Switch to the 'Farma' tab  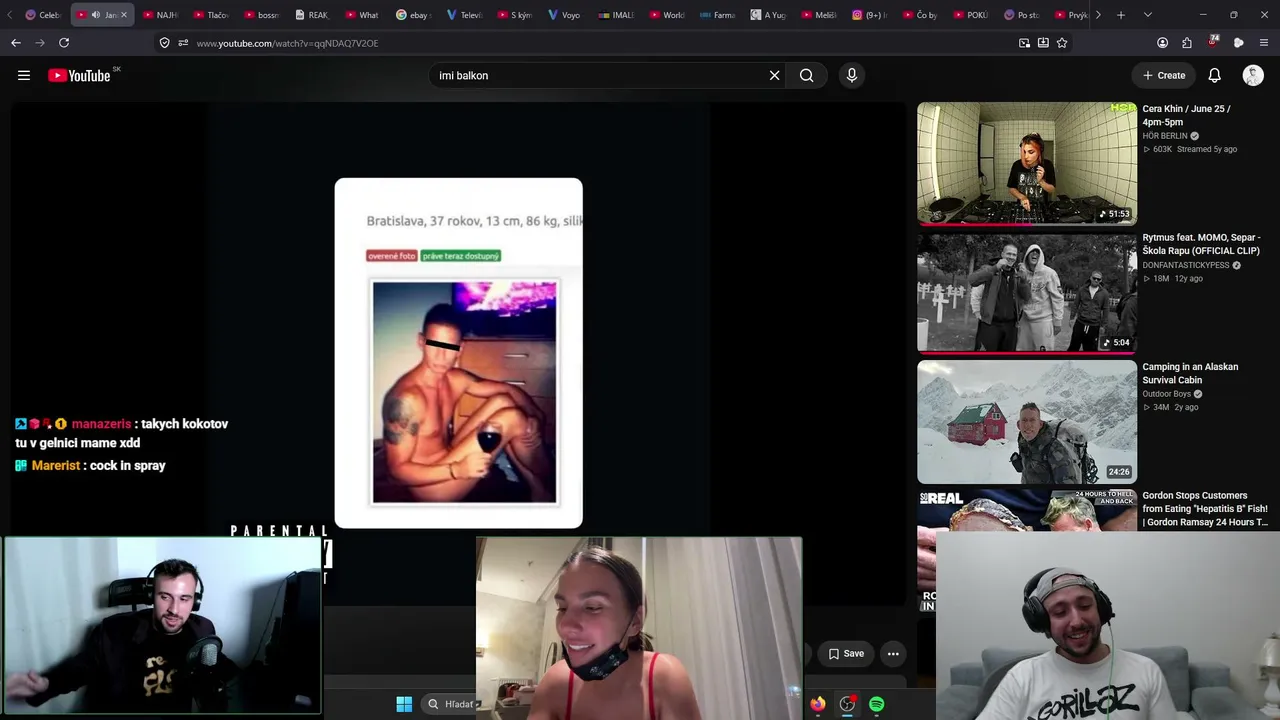point(717,15)
